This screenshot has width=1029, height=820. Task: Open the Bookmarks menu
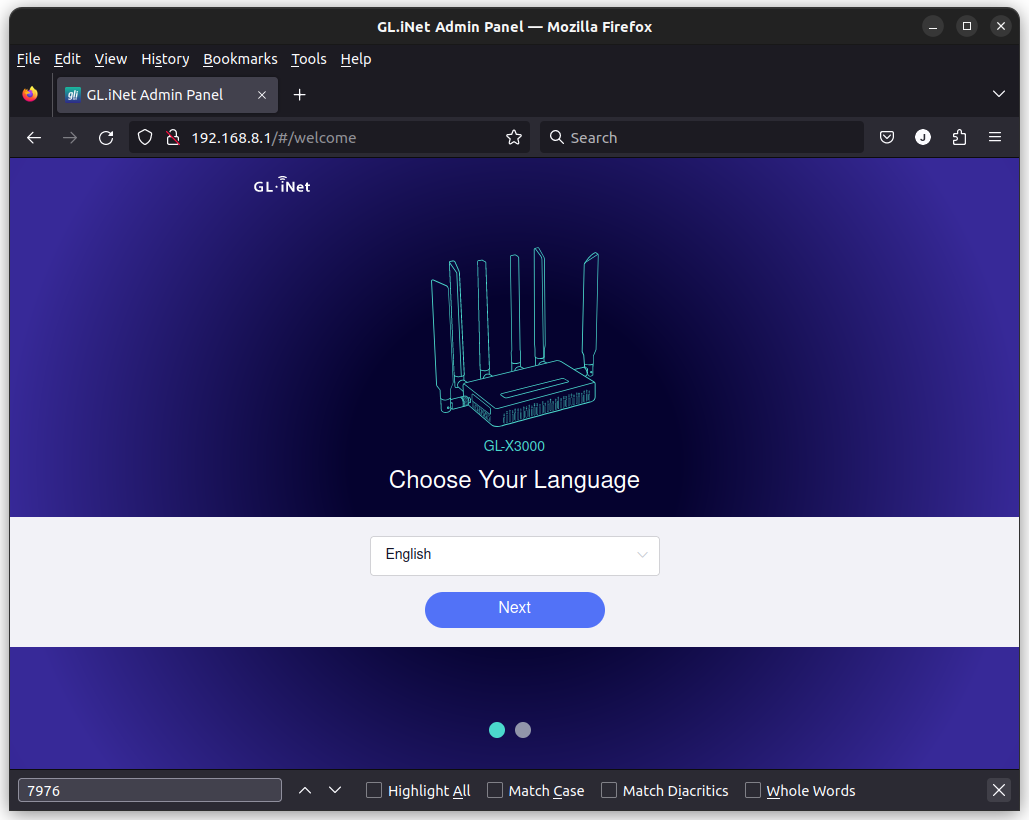[240, 59]
